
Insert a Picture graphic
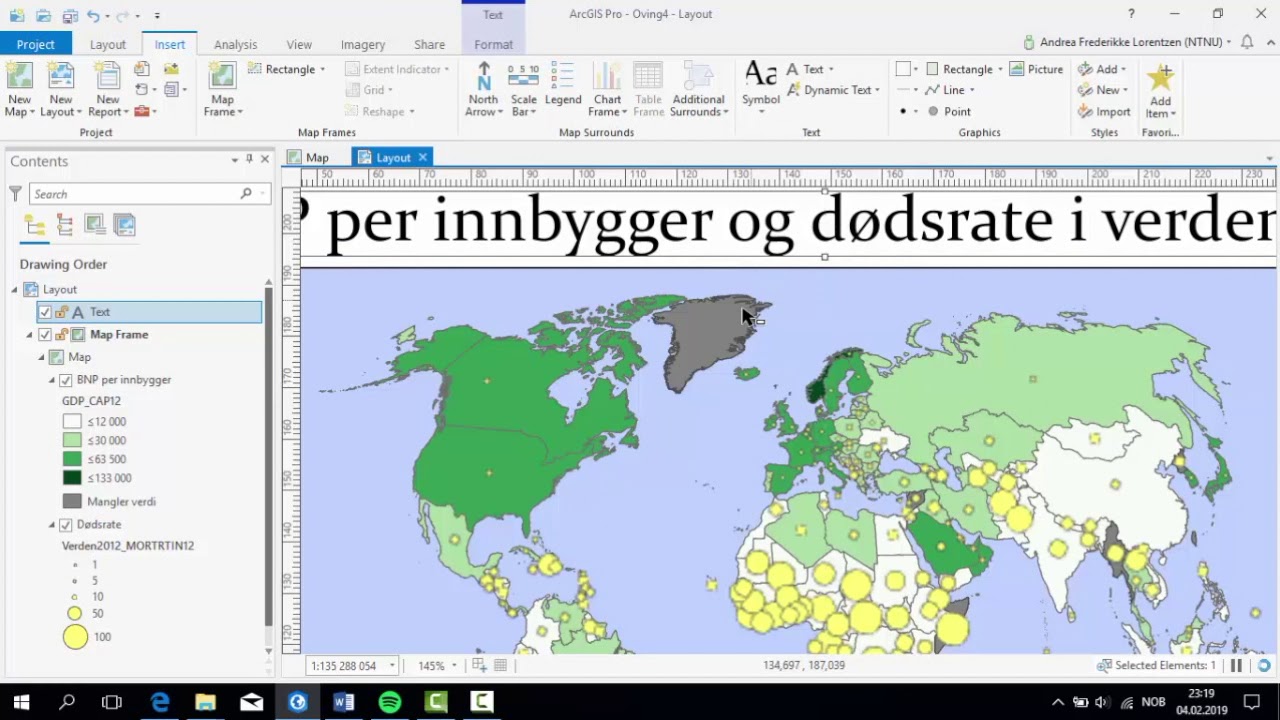pos(1036,69)
